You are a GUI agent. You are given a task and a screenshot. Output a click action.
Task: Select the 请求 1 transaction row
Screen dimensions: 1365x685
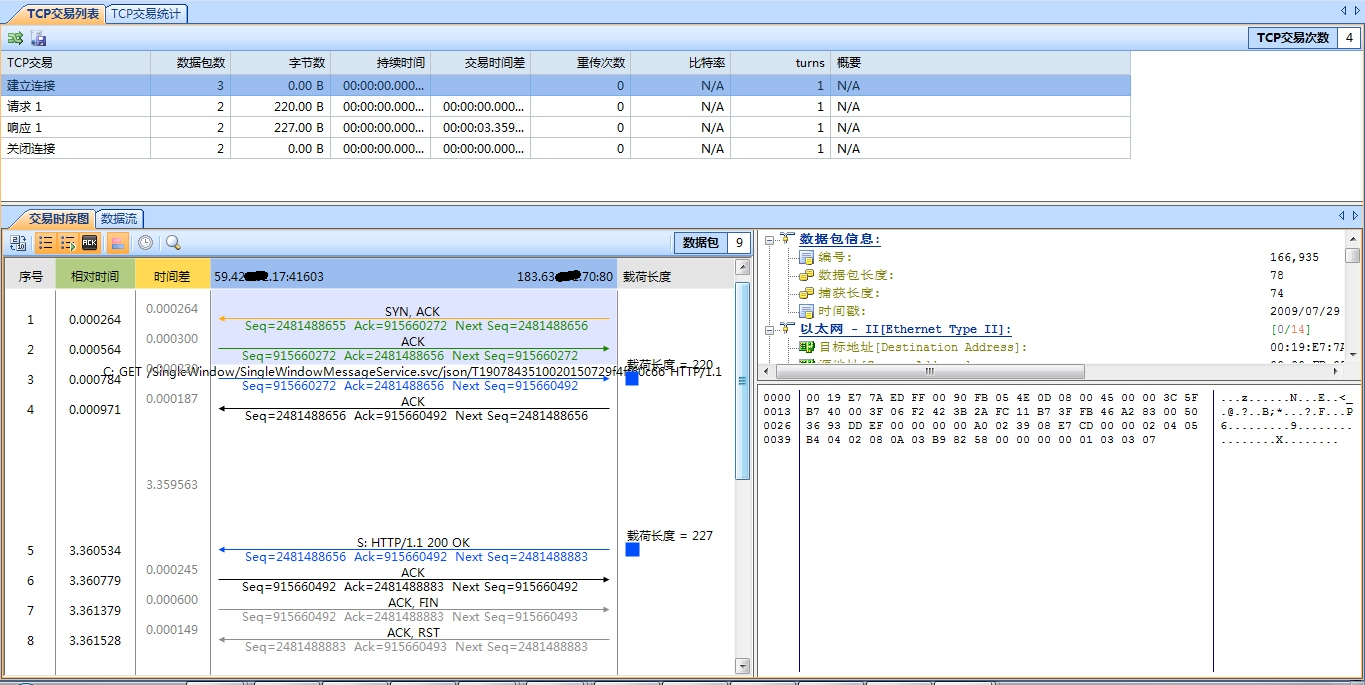[x=75, y=106]
